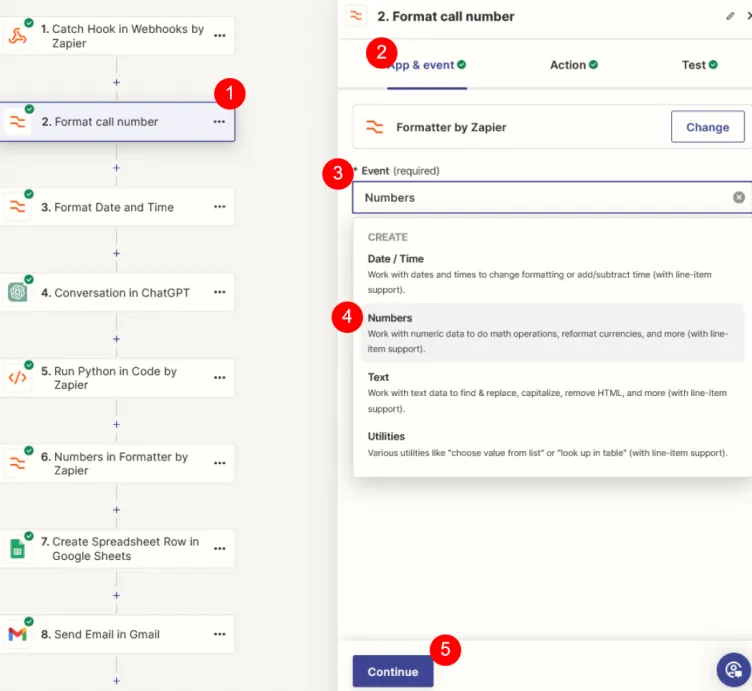Switch to the App & event tab
The image size is (752, 691).
pos(427,65)
